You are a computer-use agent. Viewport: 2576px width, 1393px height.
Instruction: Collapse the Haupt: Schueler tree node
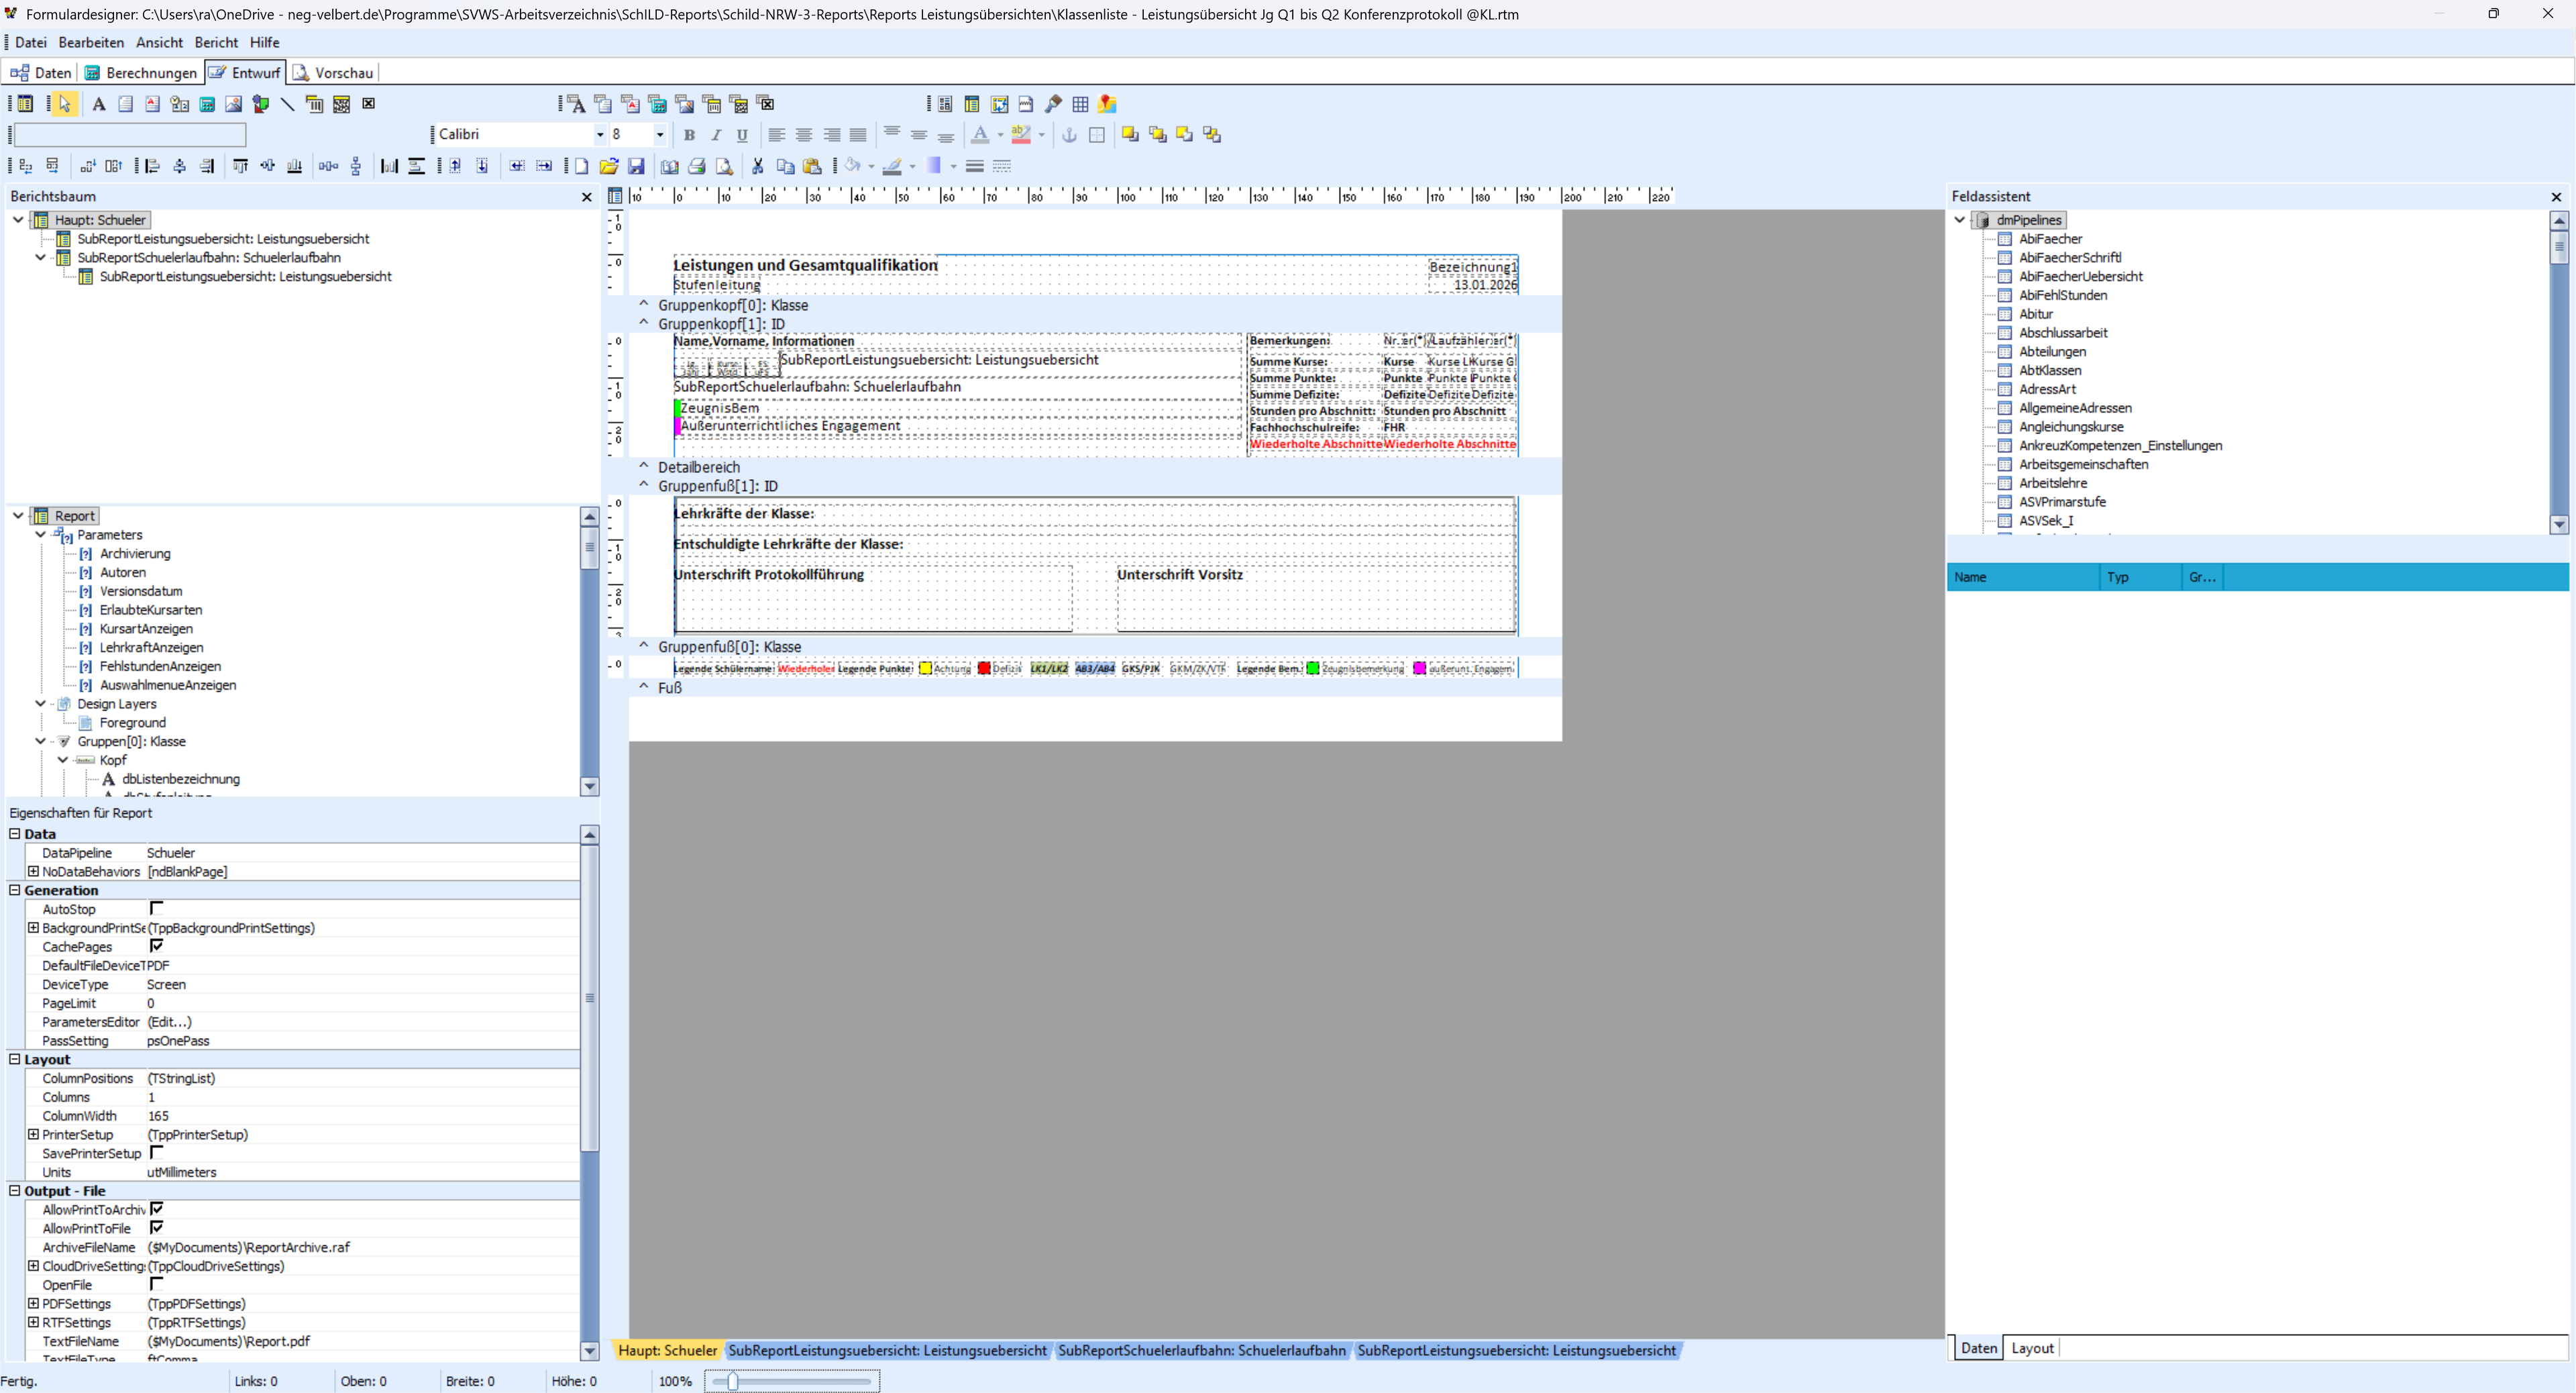pos(18,220)
